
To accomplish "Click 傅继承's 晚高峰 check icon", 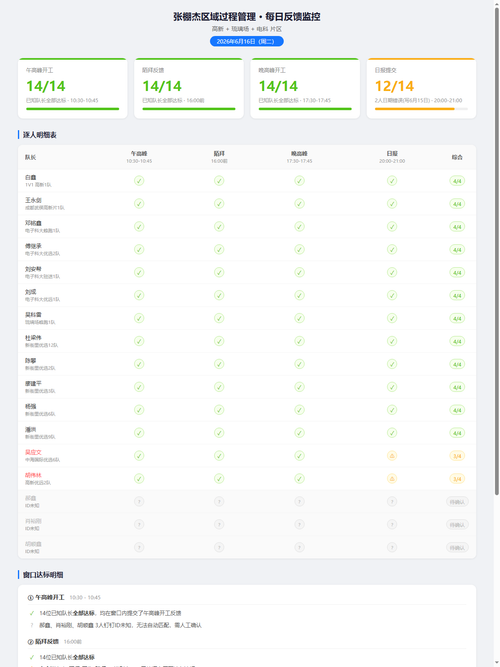I will 300,249.
